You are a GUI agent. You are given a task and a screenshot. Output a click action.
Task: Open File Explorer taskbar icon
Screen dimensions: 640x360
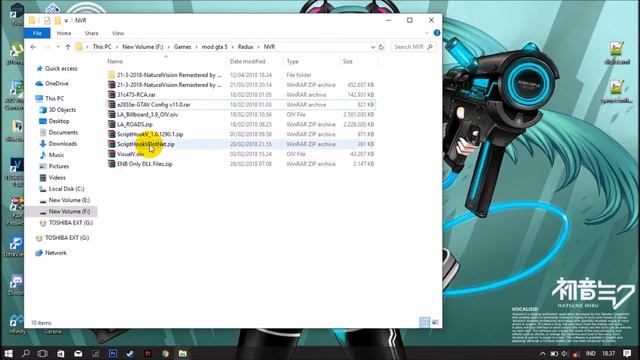(x=183, y=353)
